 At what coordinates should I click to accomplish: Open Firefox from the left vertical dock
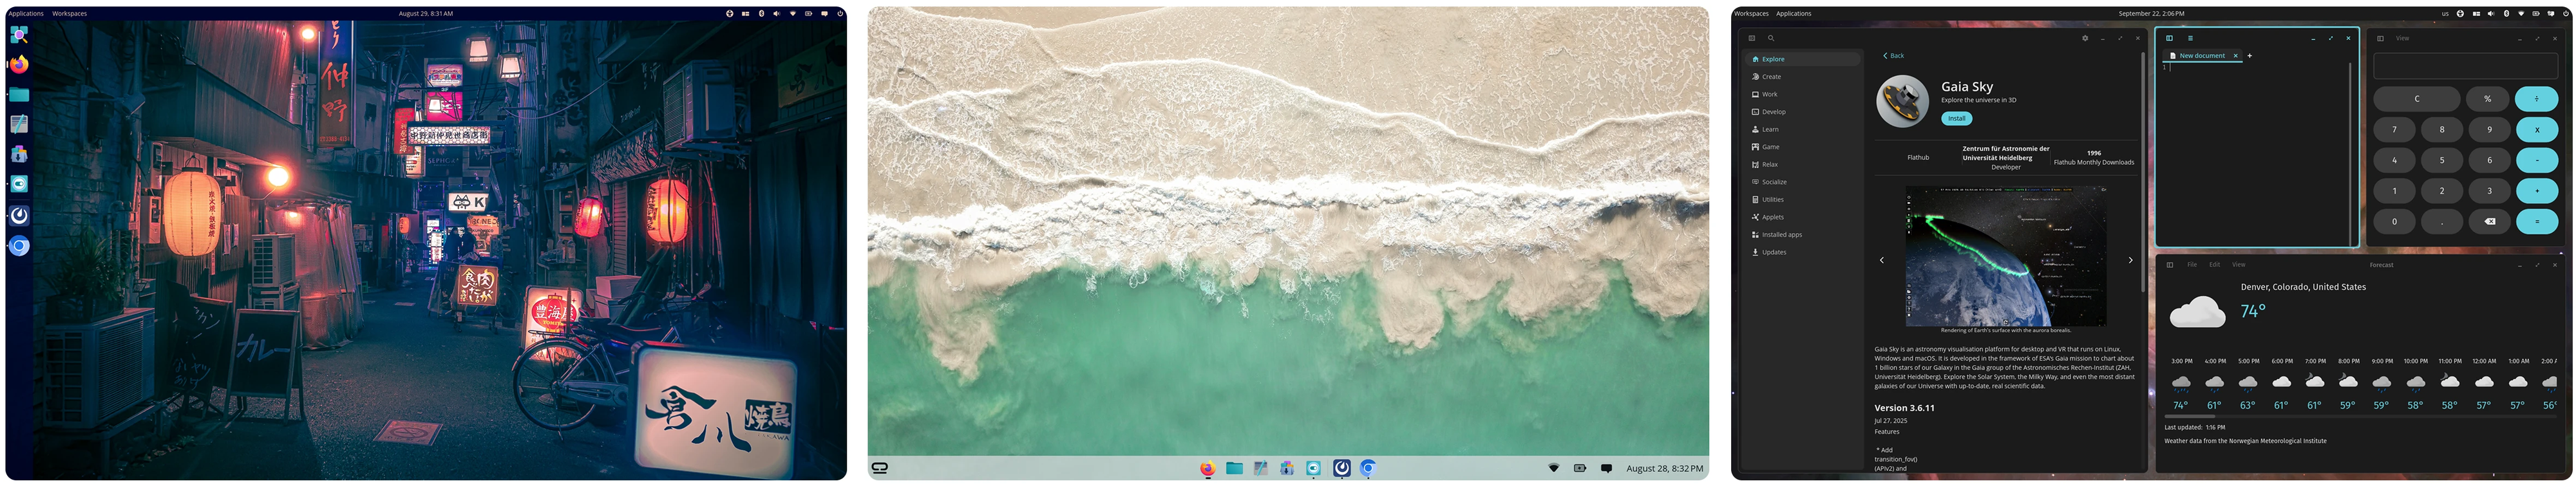pyautogui.click(x=19, y=65)
